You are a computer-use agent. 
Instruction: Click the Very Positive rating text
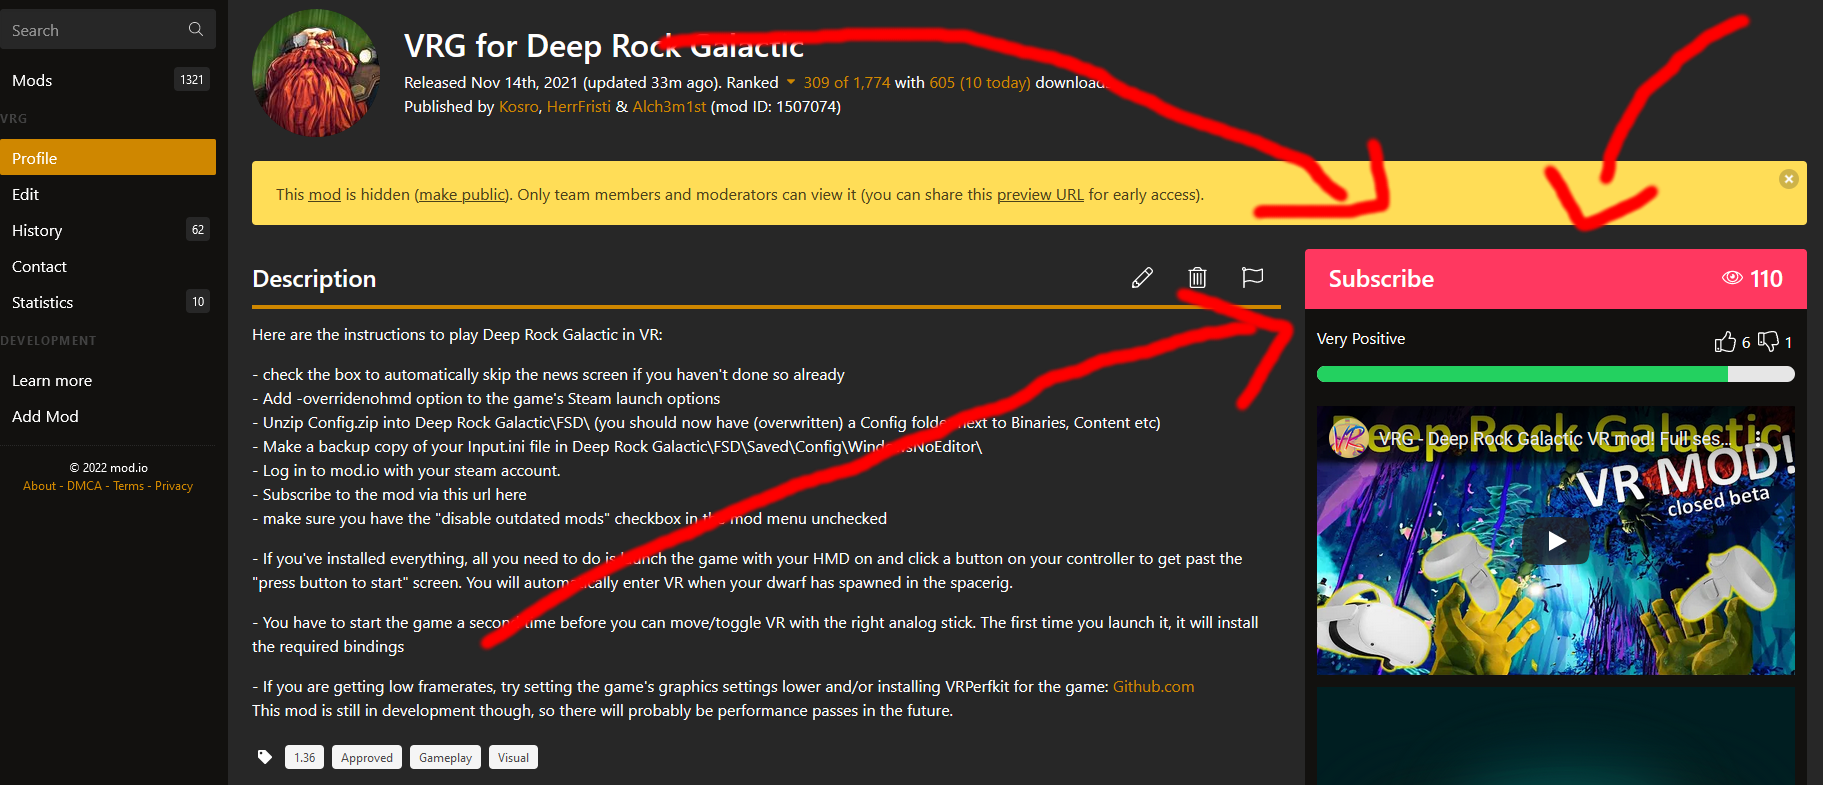click(x=1361, y=338)
